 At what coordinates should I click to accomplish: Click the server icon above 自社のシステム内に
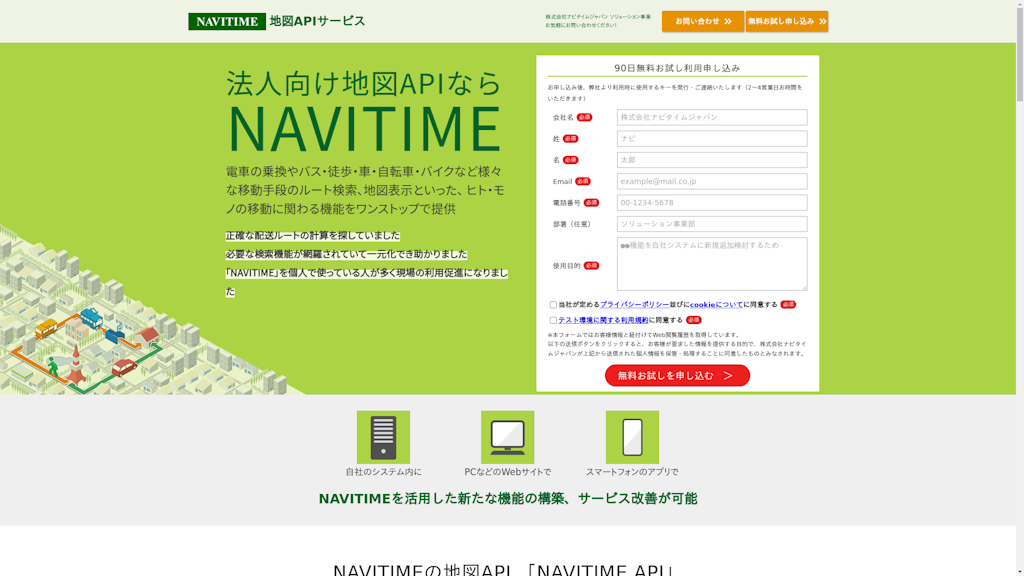(383, 437)
